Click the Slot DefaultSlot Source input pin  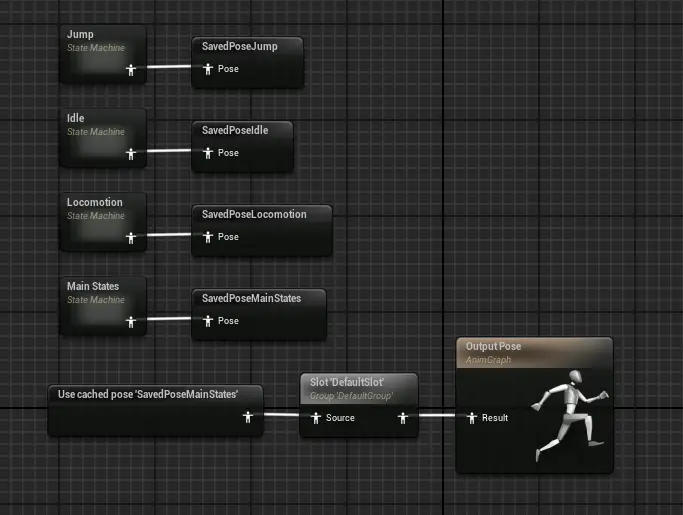(316, 417)
